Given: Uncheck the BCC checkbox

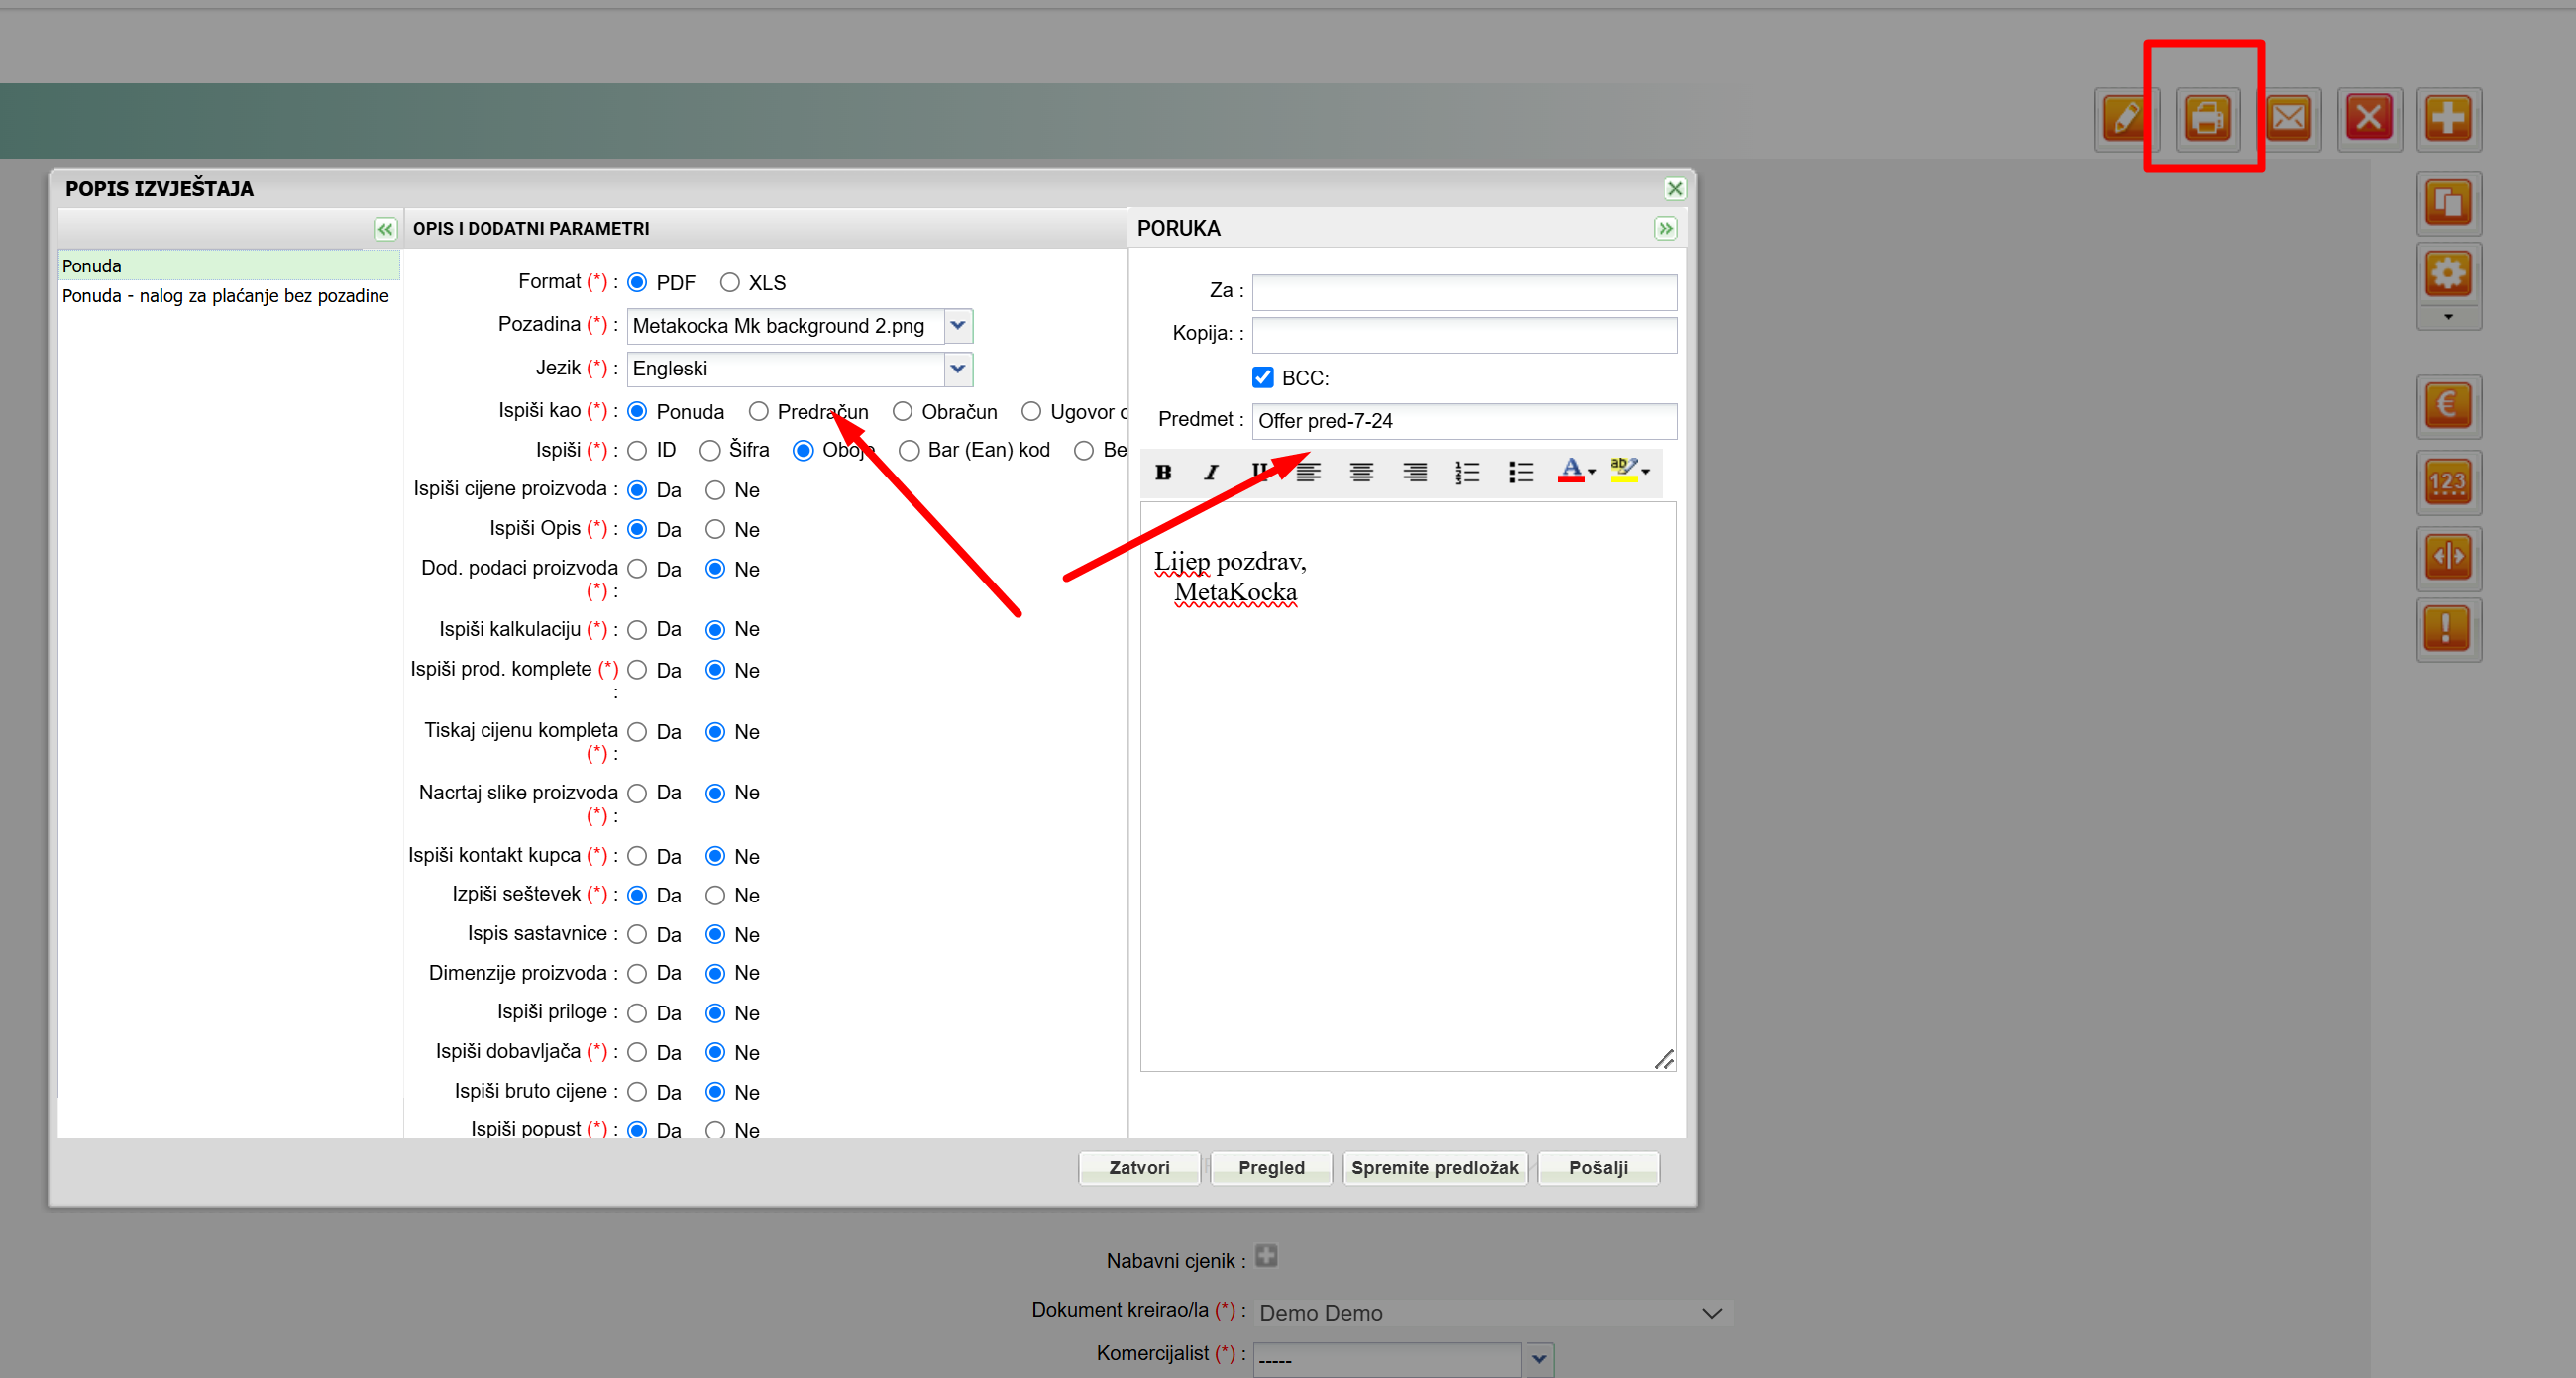Looking at the screenshot, I should [1263, 377].
